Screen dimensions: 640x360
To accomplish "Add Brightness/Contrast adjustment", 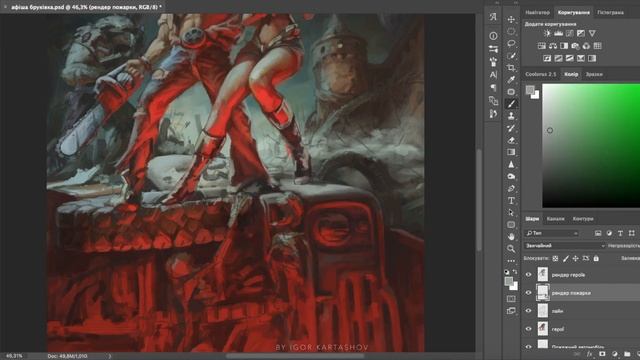I will (547, 33).
